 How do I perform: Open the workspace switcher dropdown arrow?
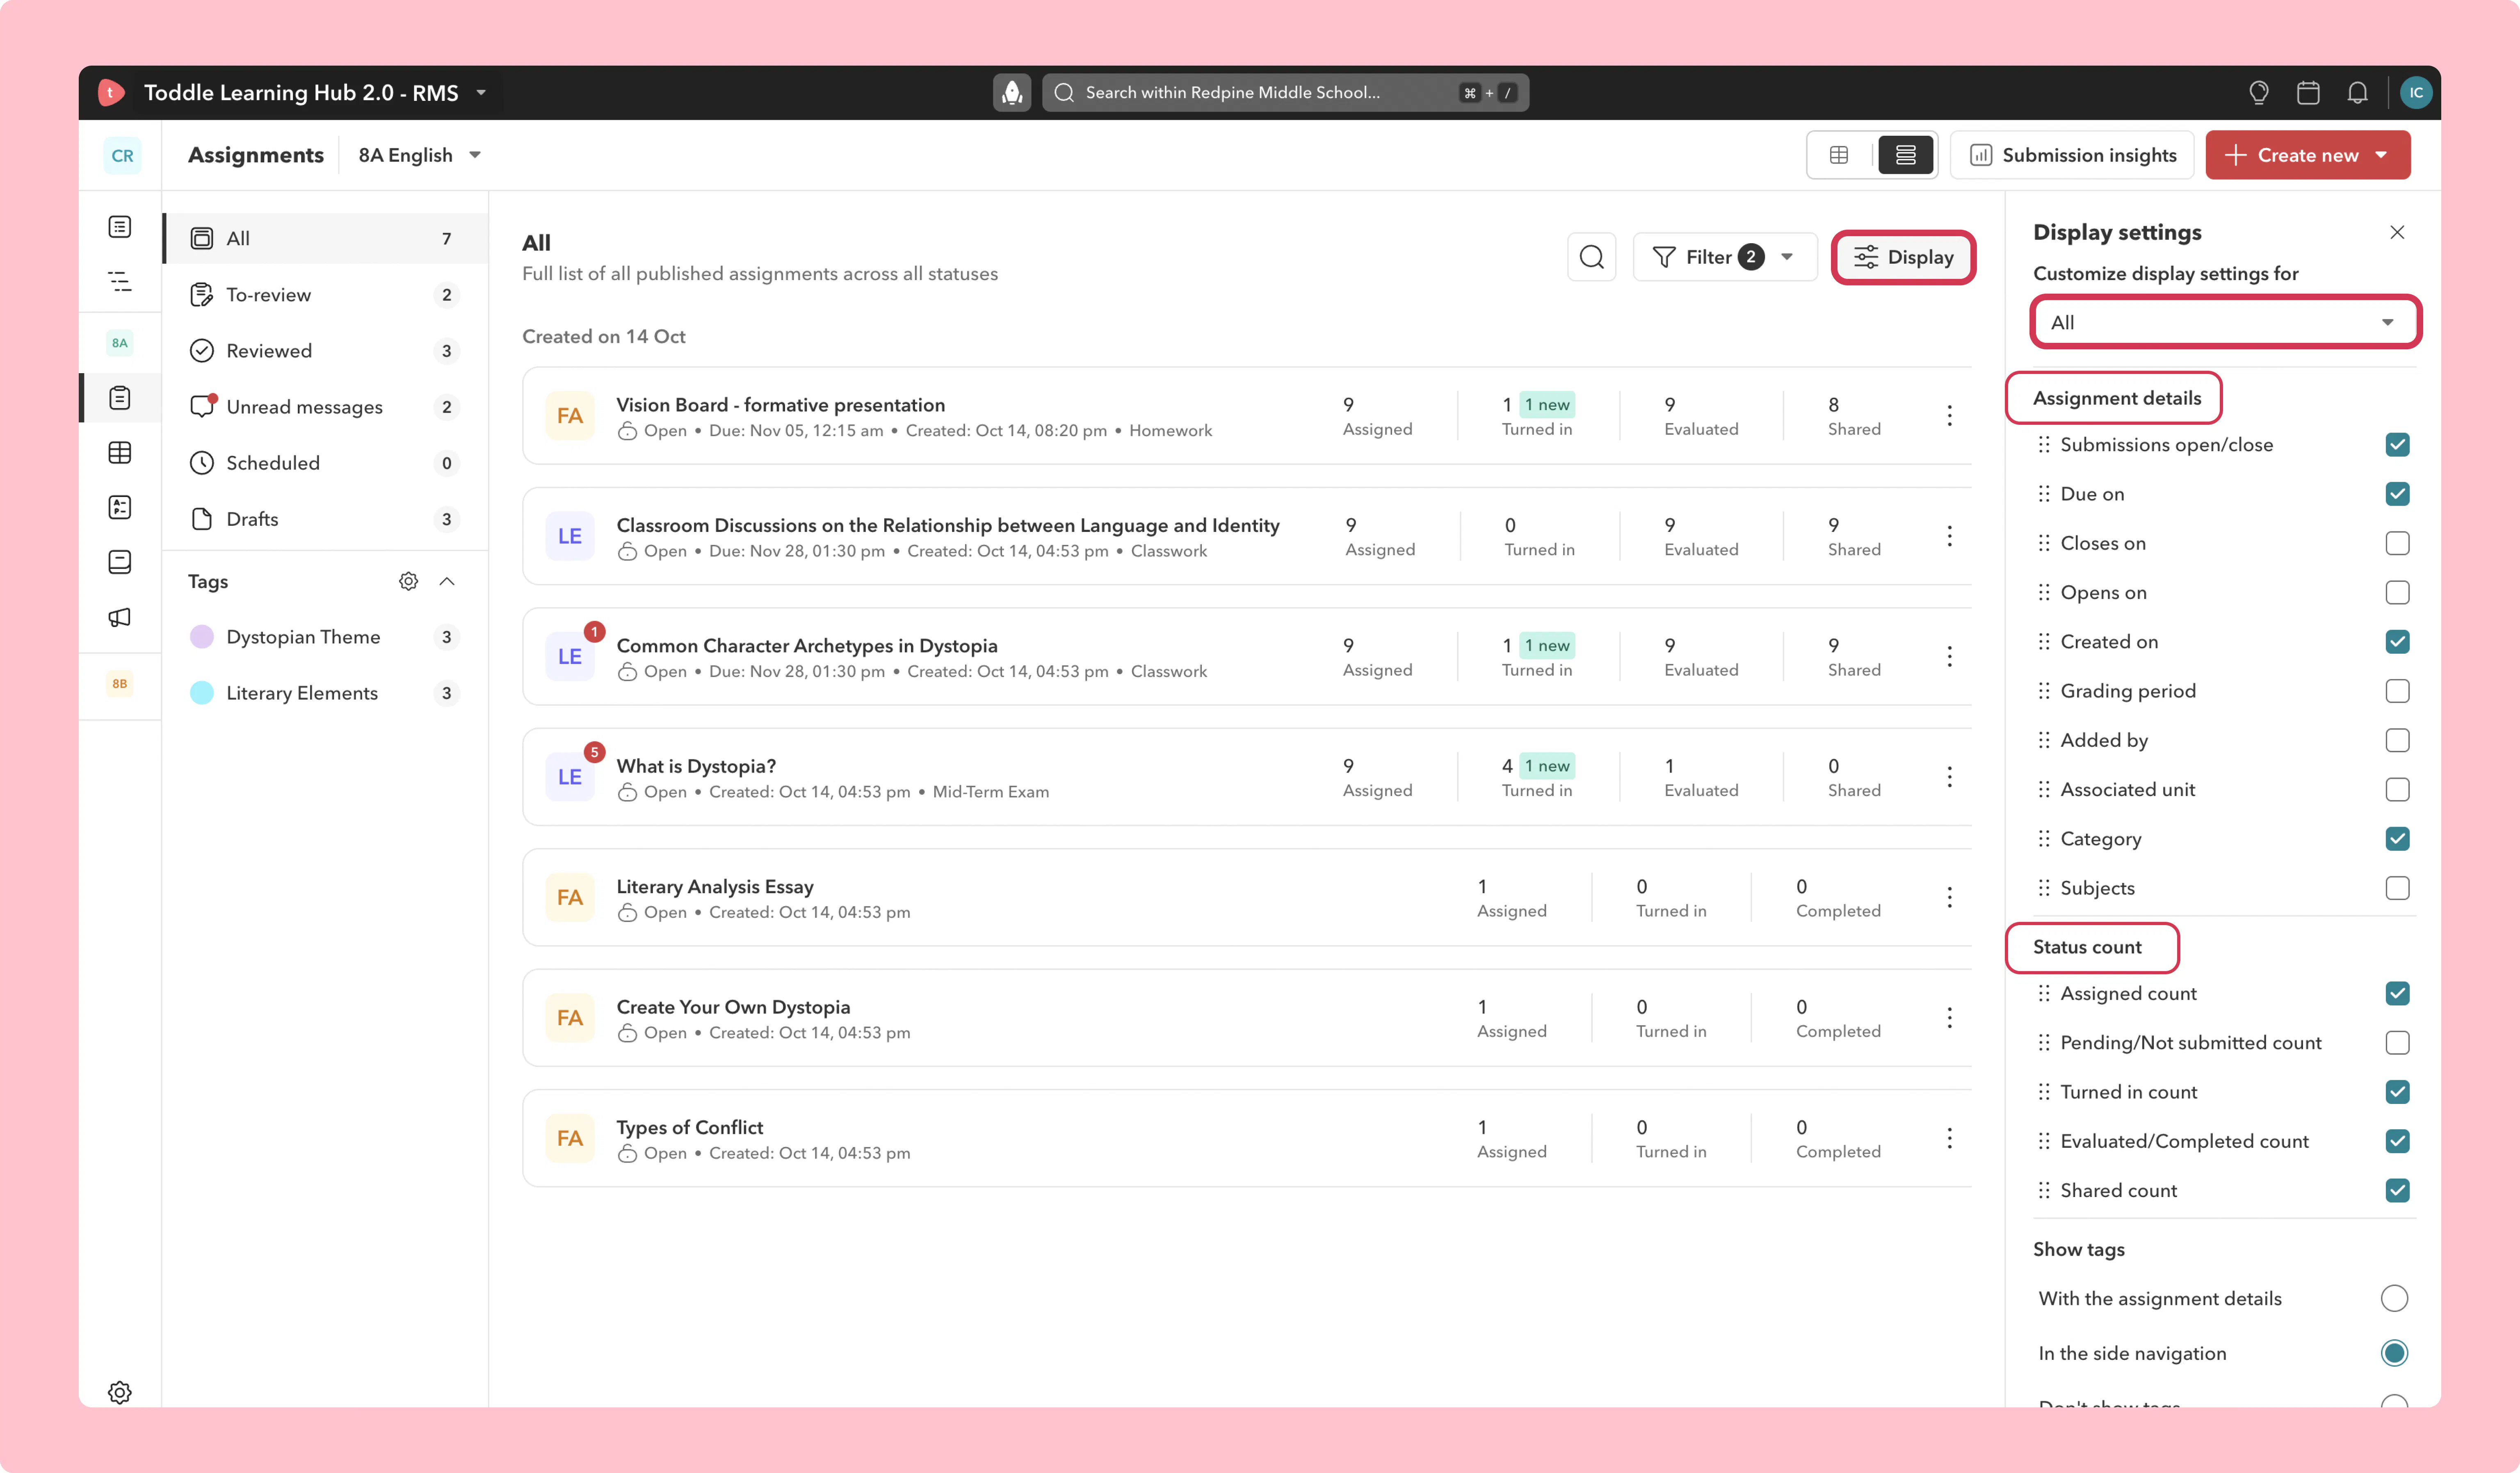[x=481, y=93]
